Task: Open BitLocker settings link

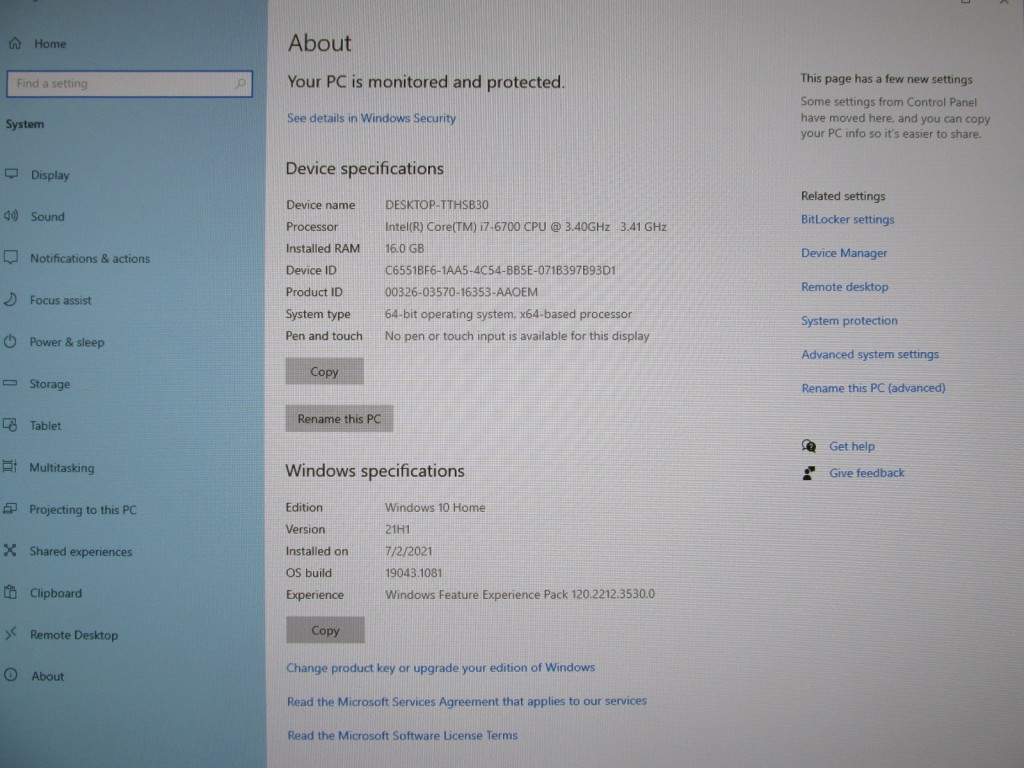Action: (848, 219)
